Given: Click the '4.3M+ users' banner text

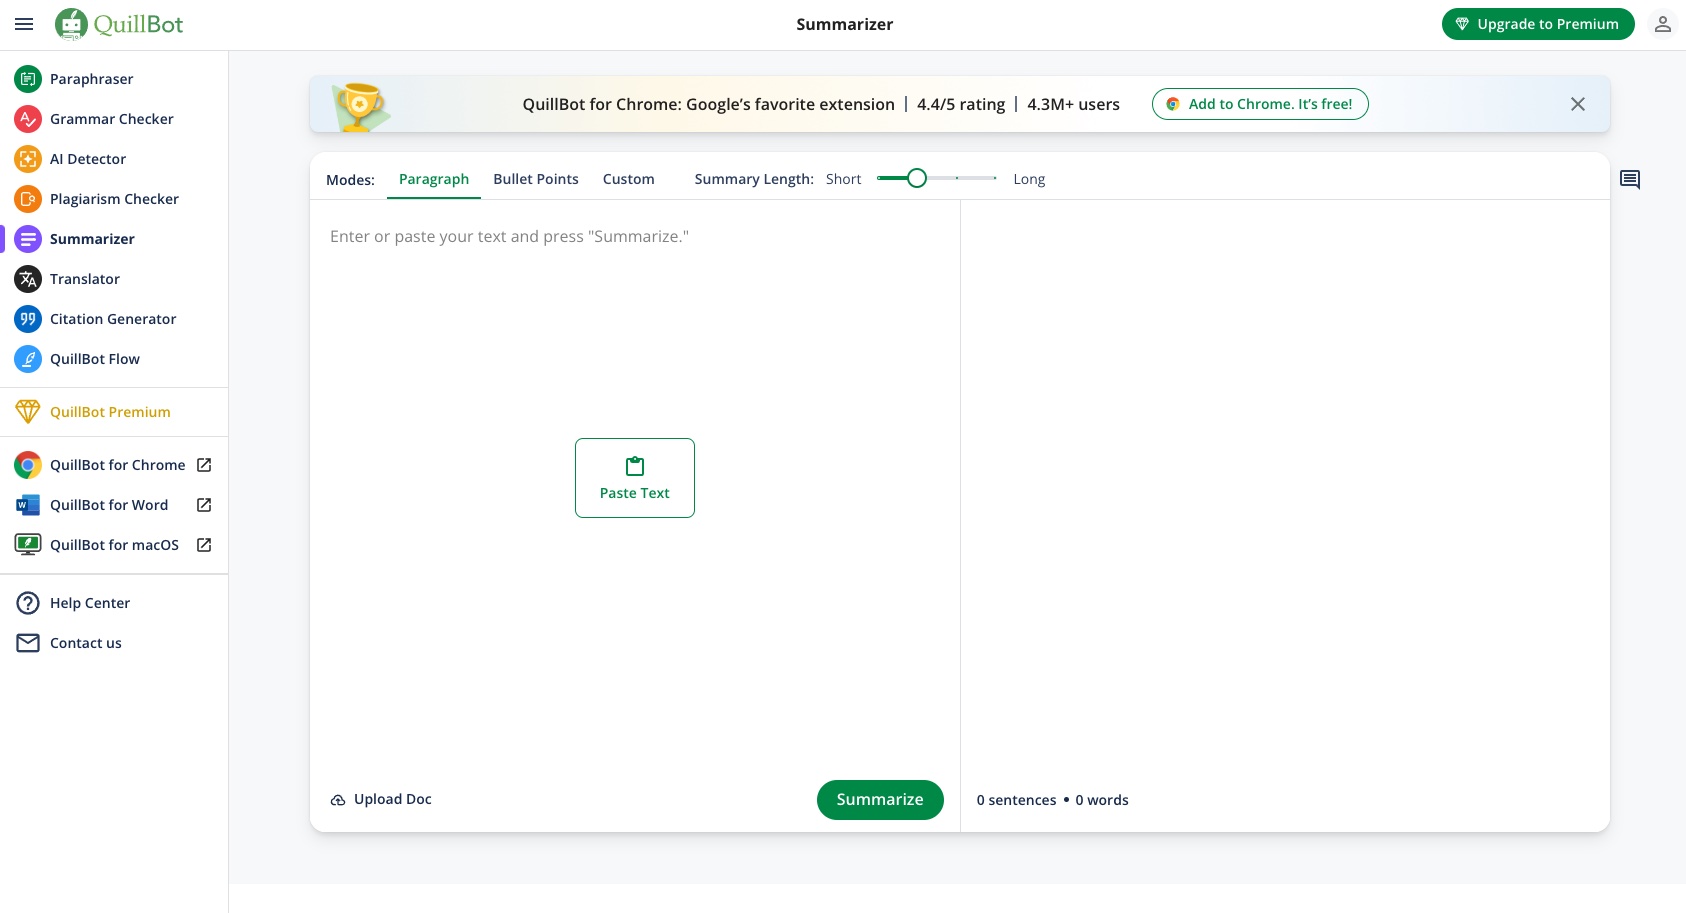Looking at the screenshot, I should point(1073,104).
